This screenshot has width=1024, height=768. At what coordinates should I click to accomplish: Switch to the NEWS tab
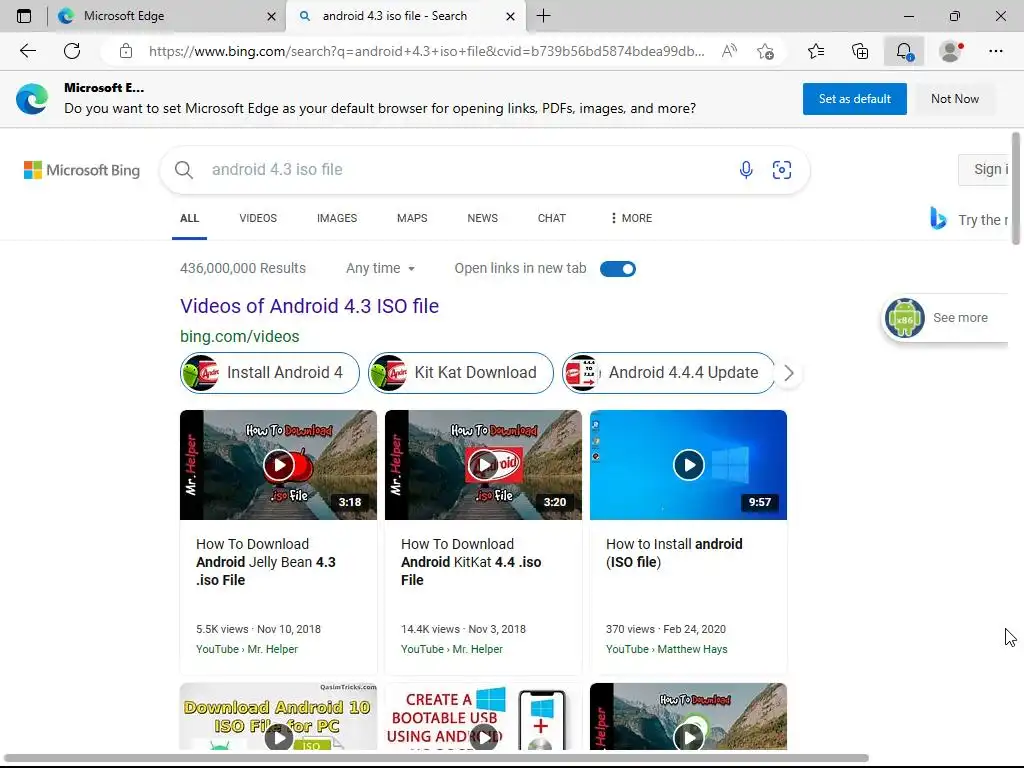coord(483,218)
